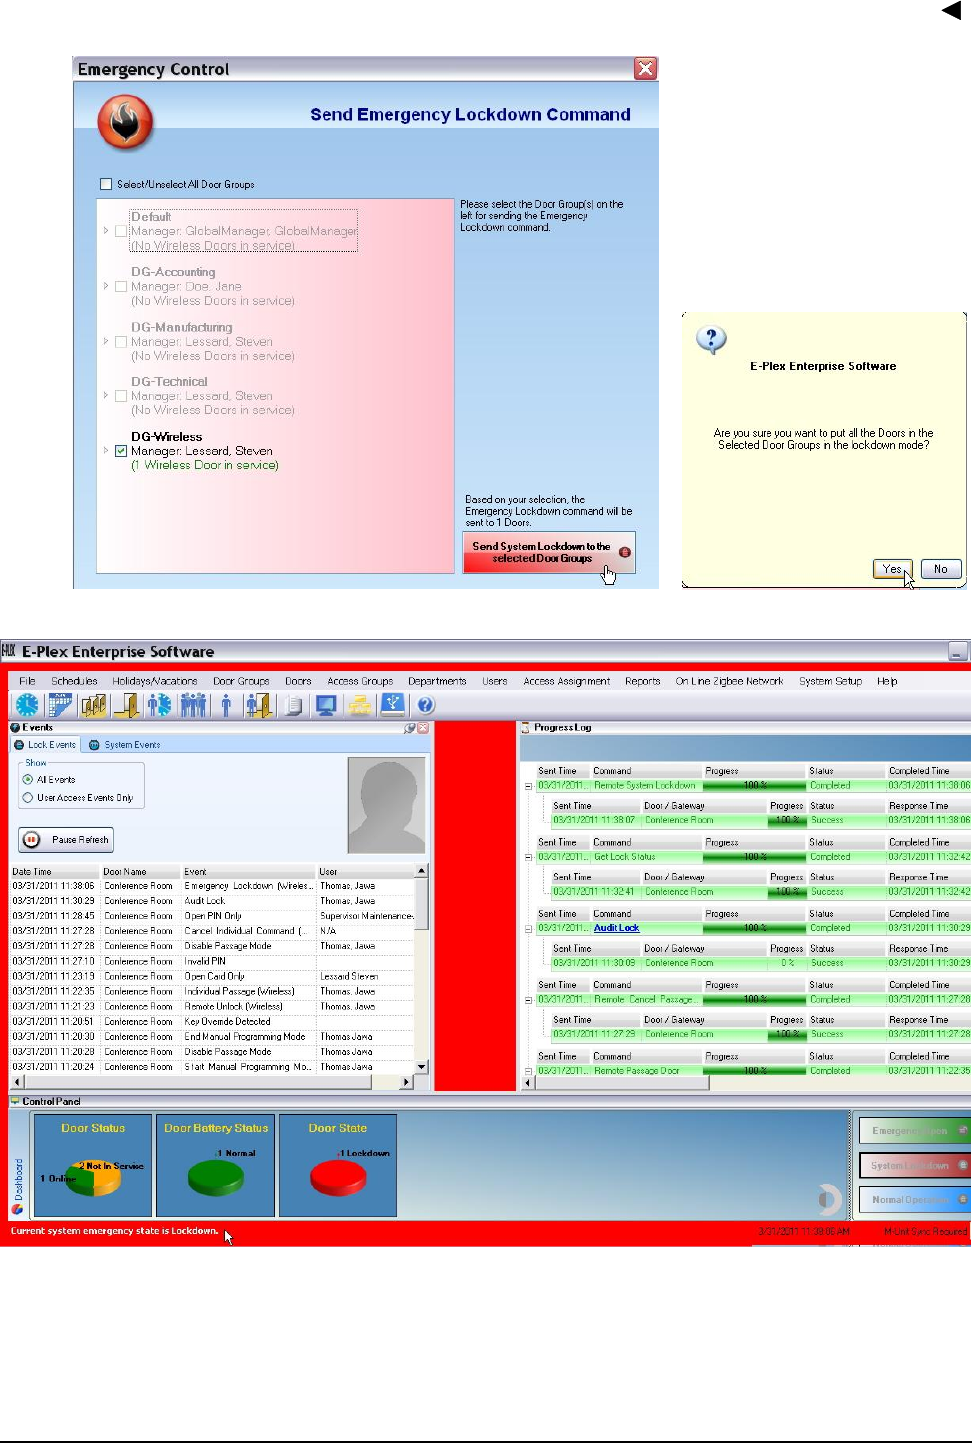Expand the DG-Wireless tree node

pos(106,451)
